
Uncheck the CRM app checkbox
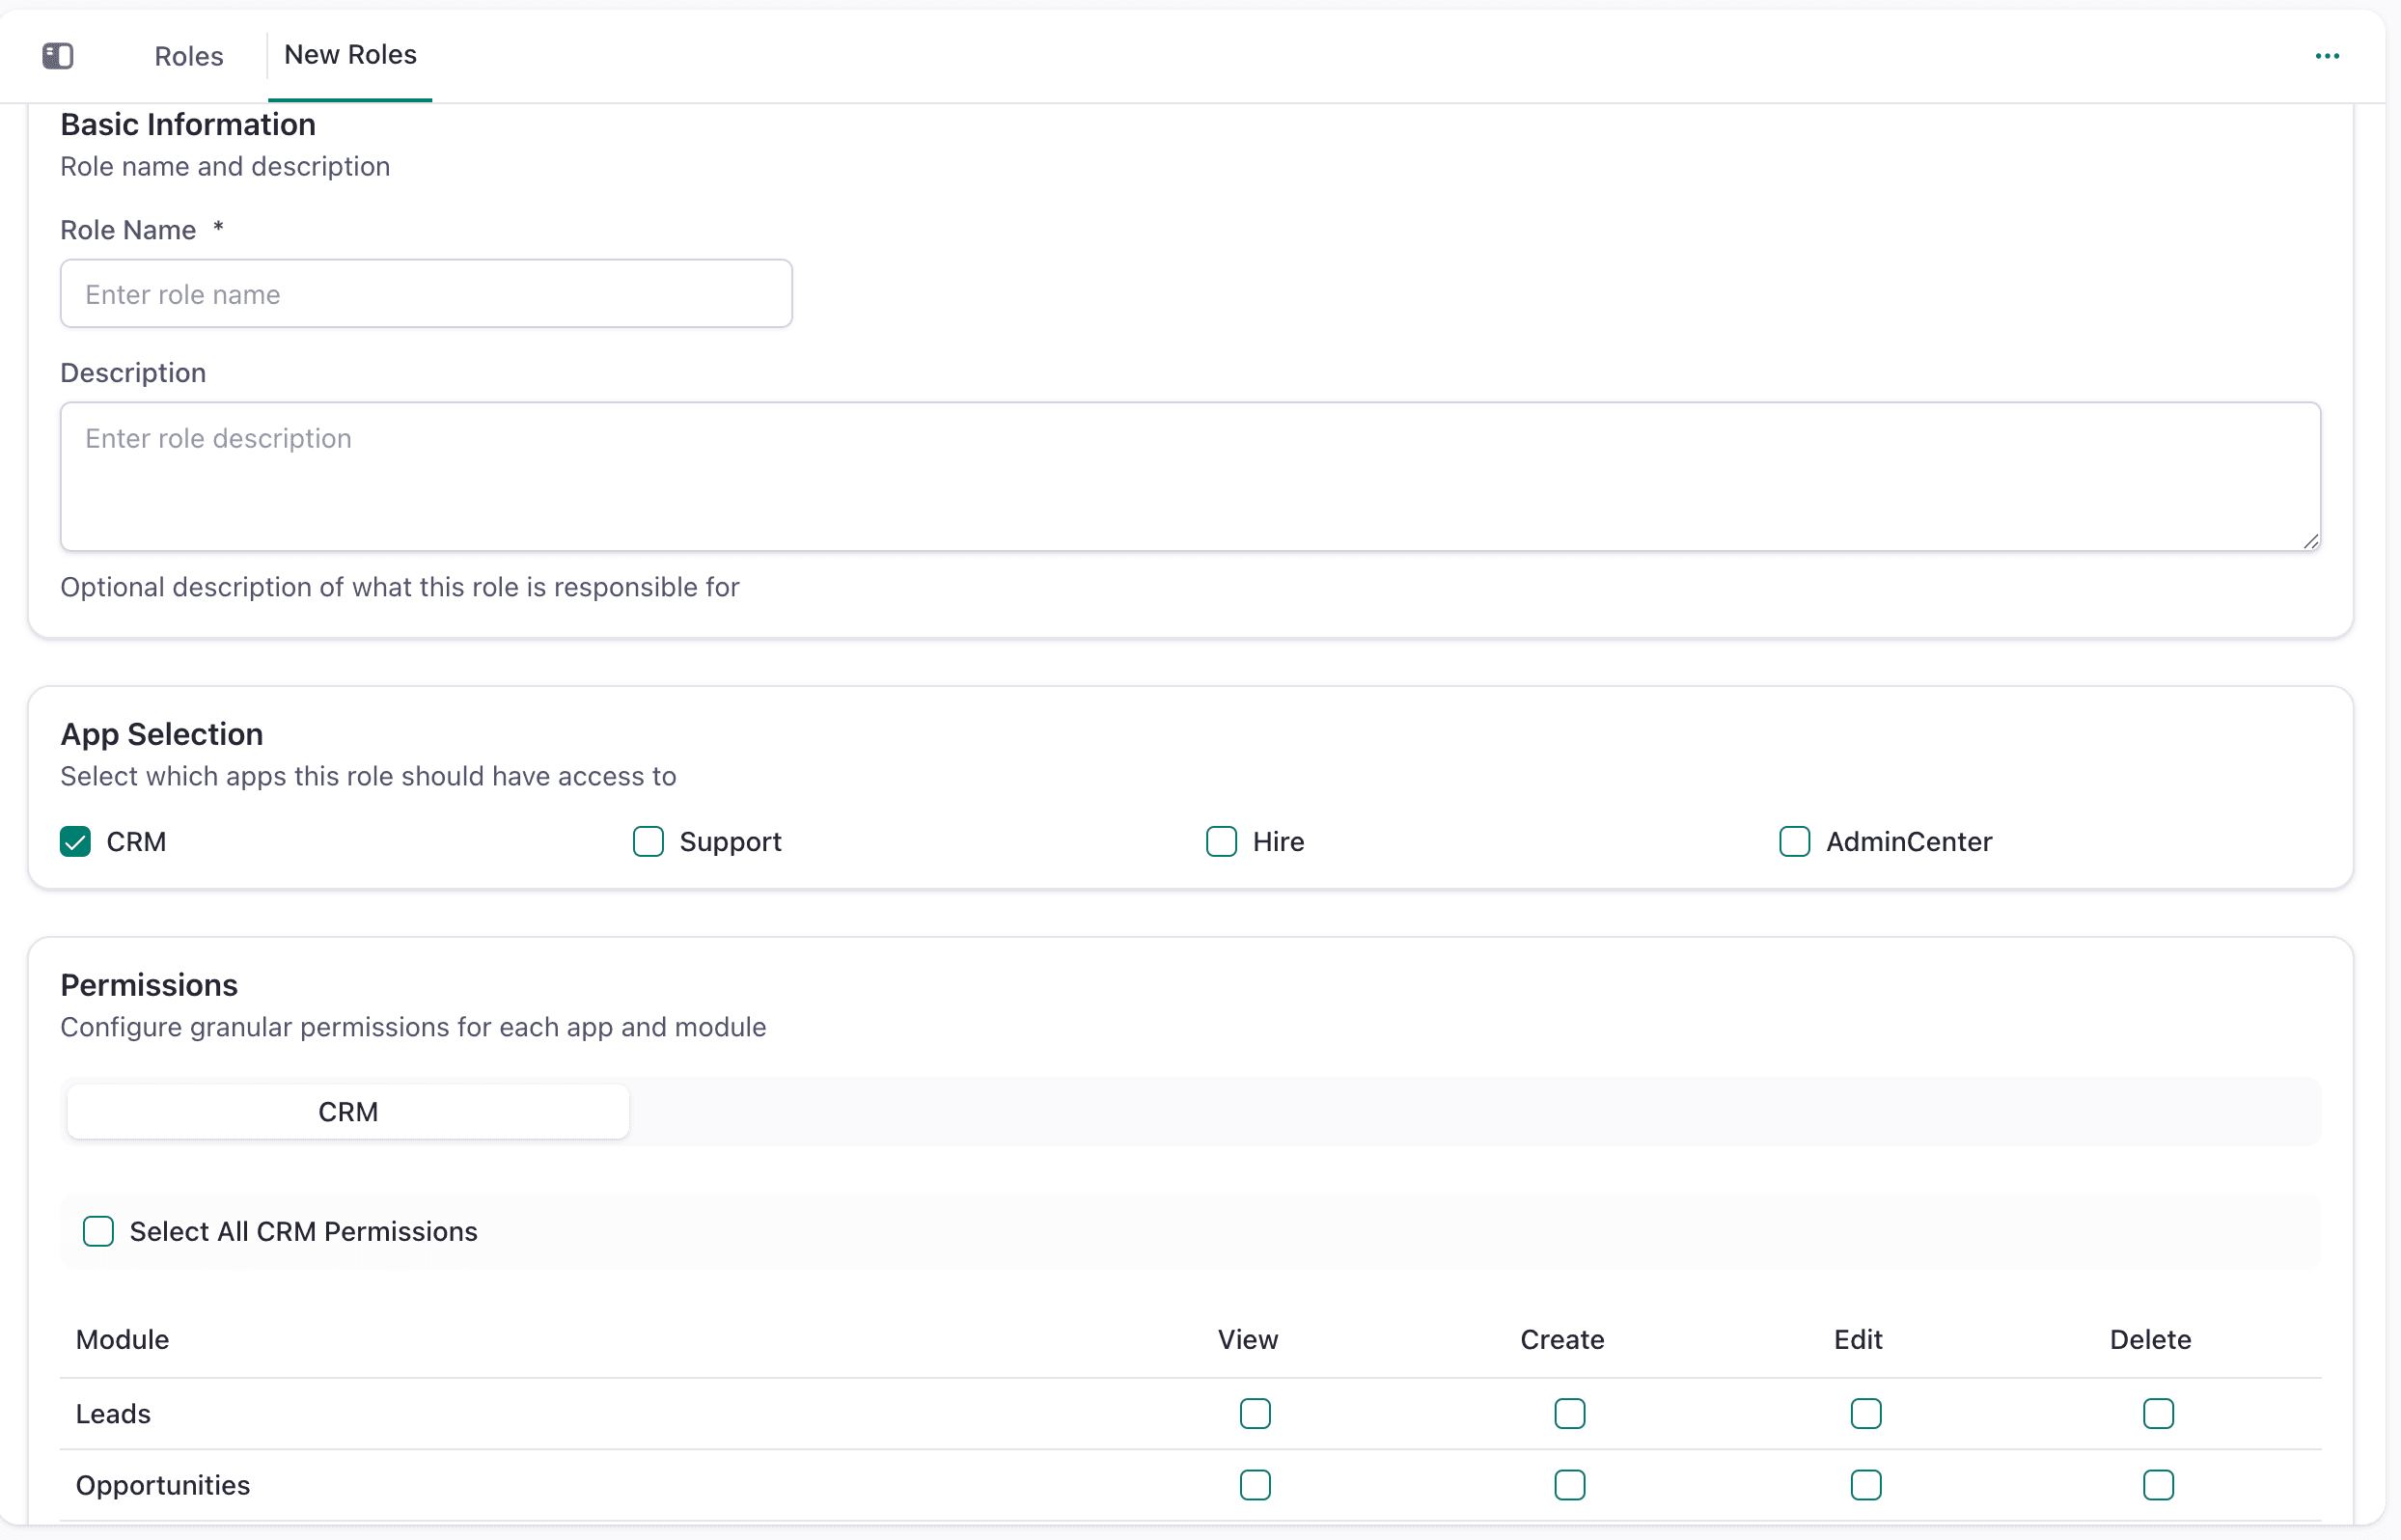76,842
